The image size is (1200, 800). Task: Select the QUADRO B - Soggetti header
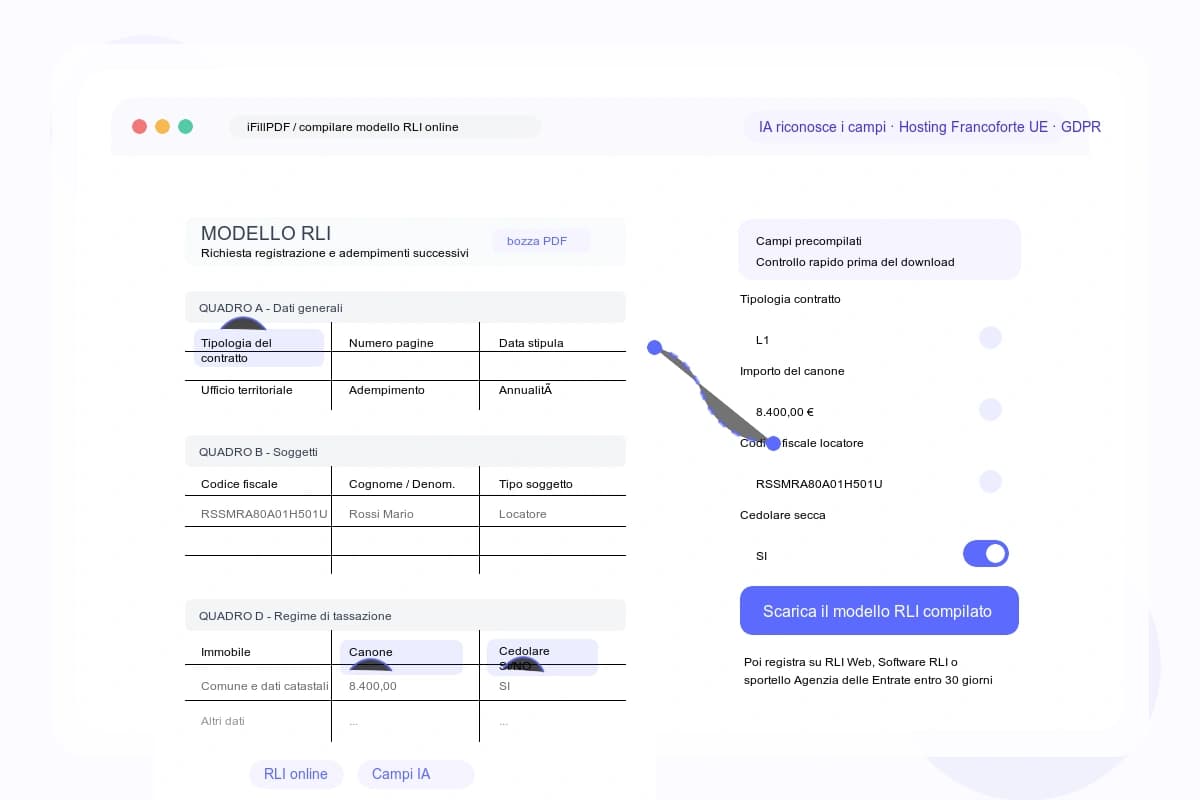405,451
